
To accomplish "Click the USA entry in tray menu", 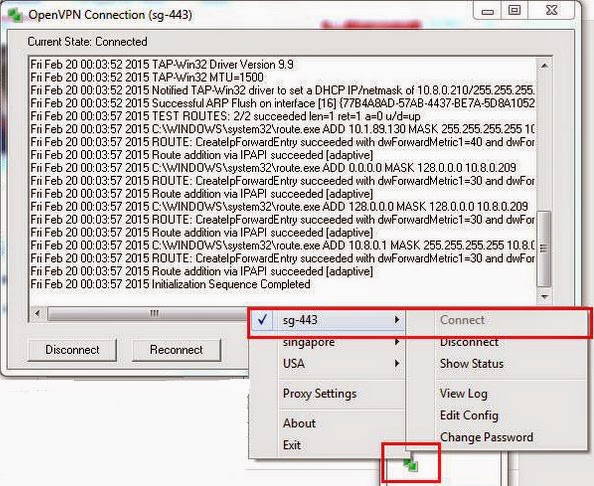I will point(294,364).
